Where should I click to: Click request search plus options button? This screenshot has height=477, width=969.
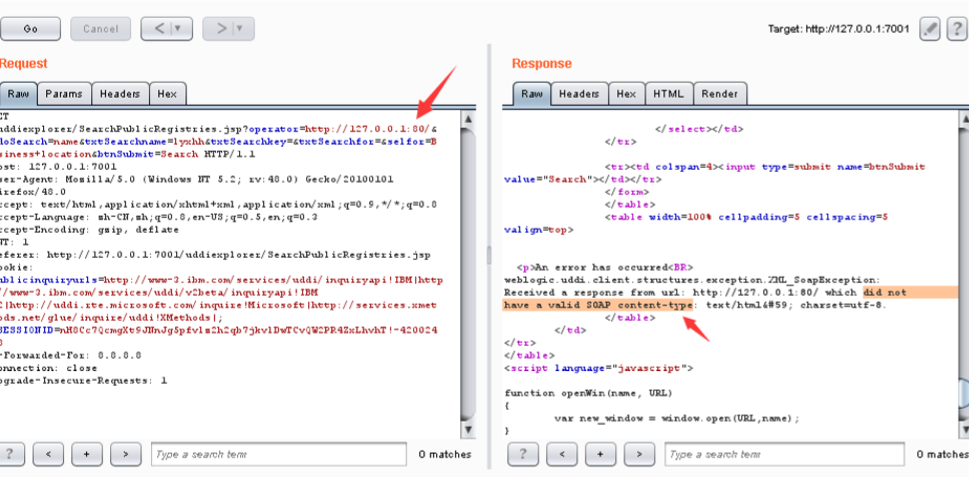pyautogui.click(x=87, y=454)
